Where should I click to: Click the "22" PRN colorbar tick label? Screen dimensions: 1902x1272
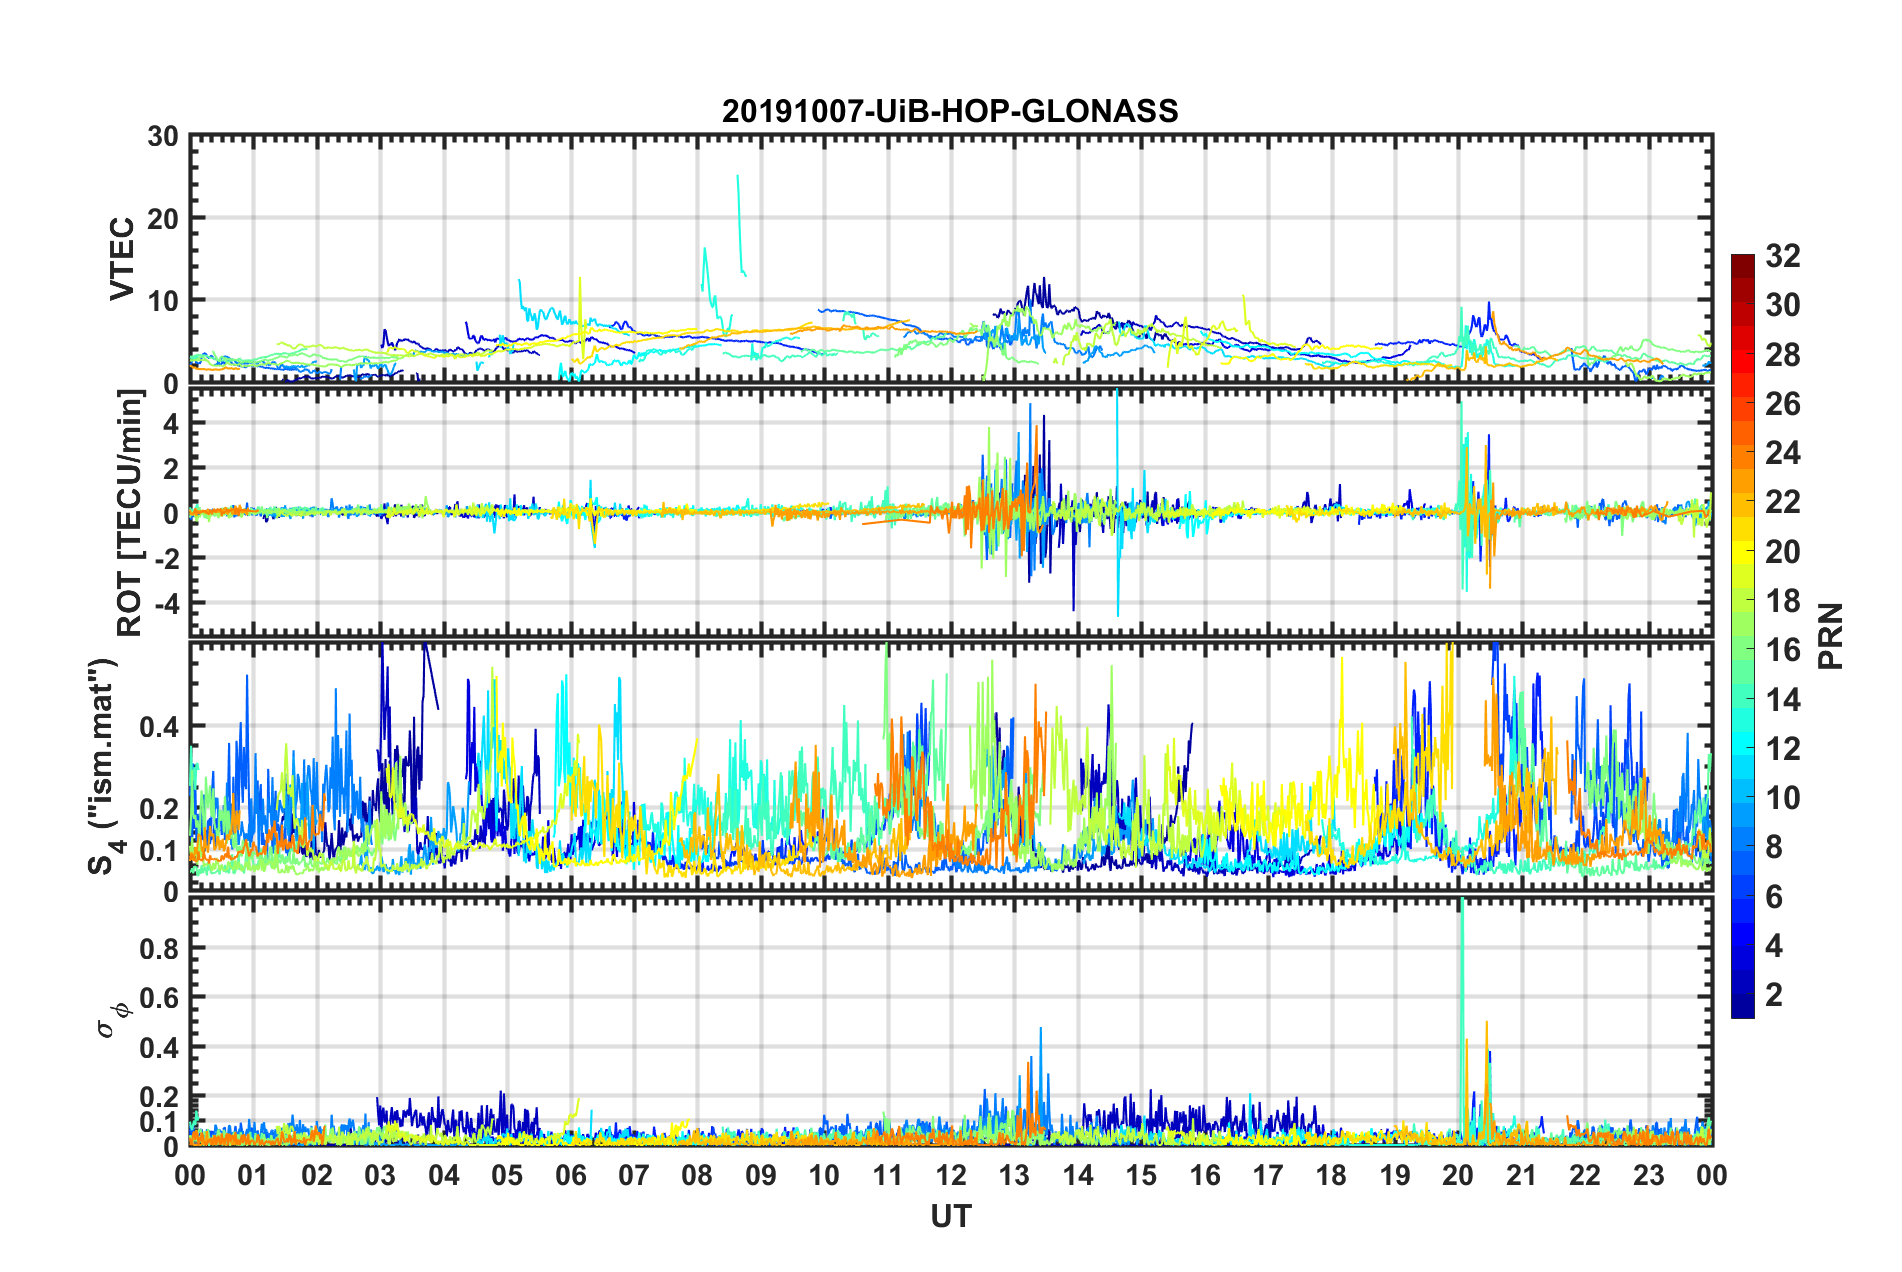point(1782,502)
